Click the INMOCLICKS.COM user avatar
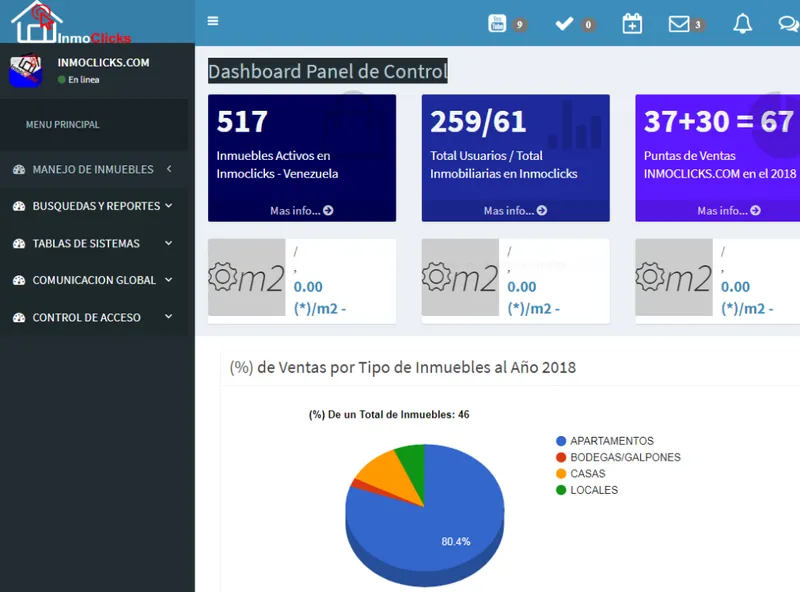The height and width of the screenshot is (592, 800). [x=26, y=70]
